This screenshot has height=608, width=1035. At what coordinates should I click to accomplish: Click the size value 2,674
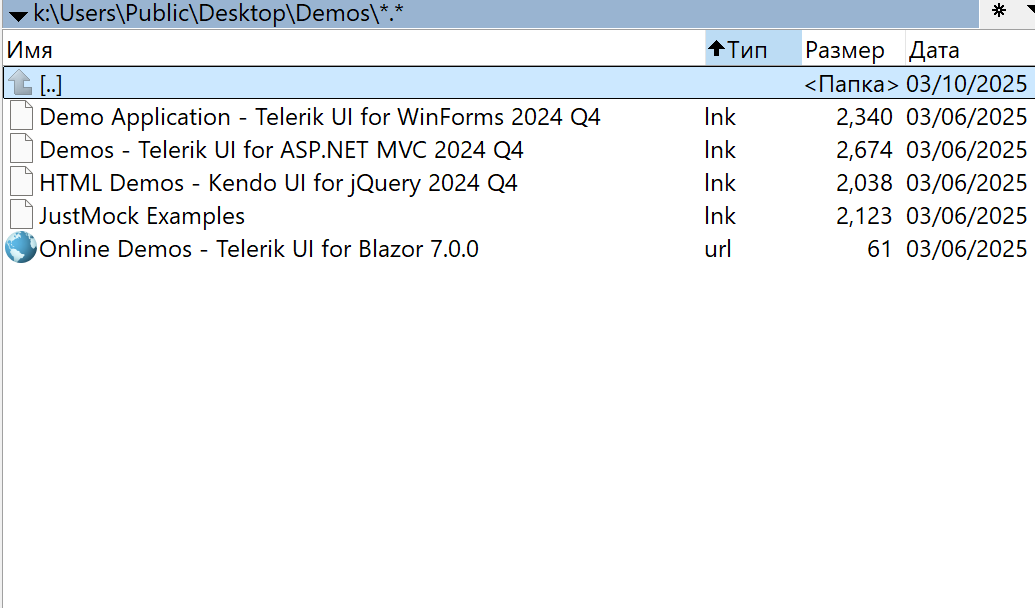pos(864,151)
